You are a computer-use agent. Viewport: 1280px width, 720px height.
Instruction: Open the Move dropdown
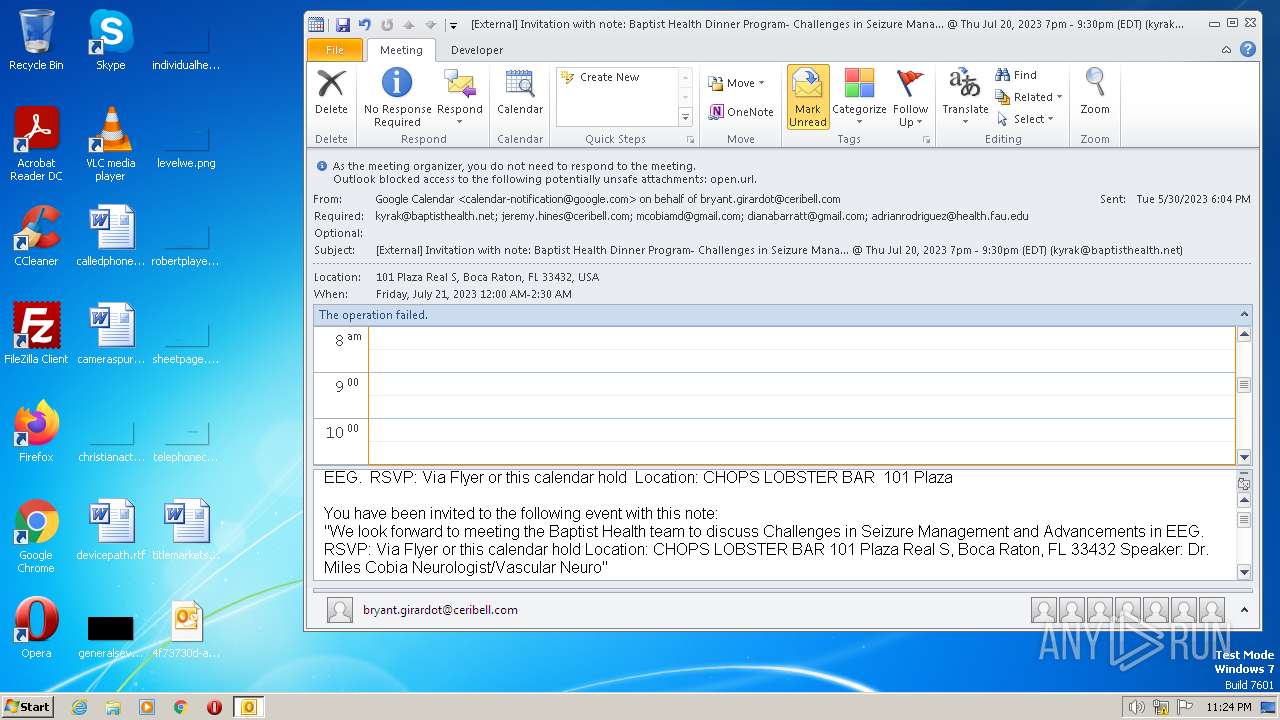pos(736,83)
